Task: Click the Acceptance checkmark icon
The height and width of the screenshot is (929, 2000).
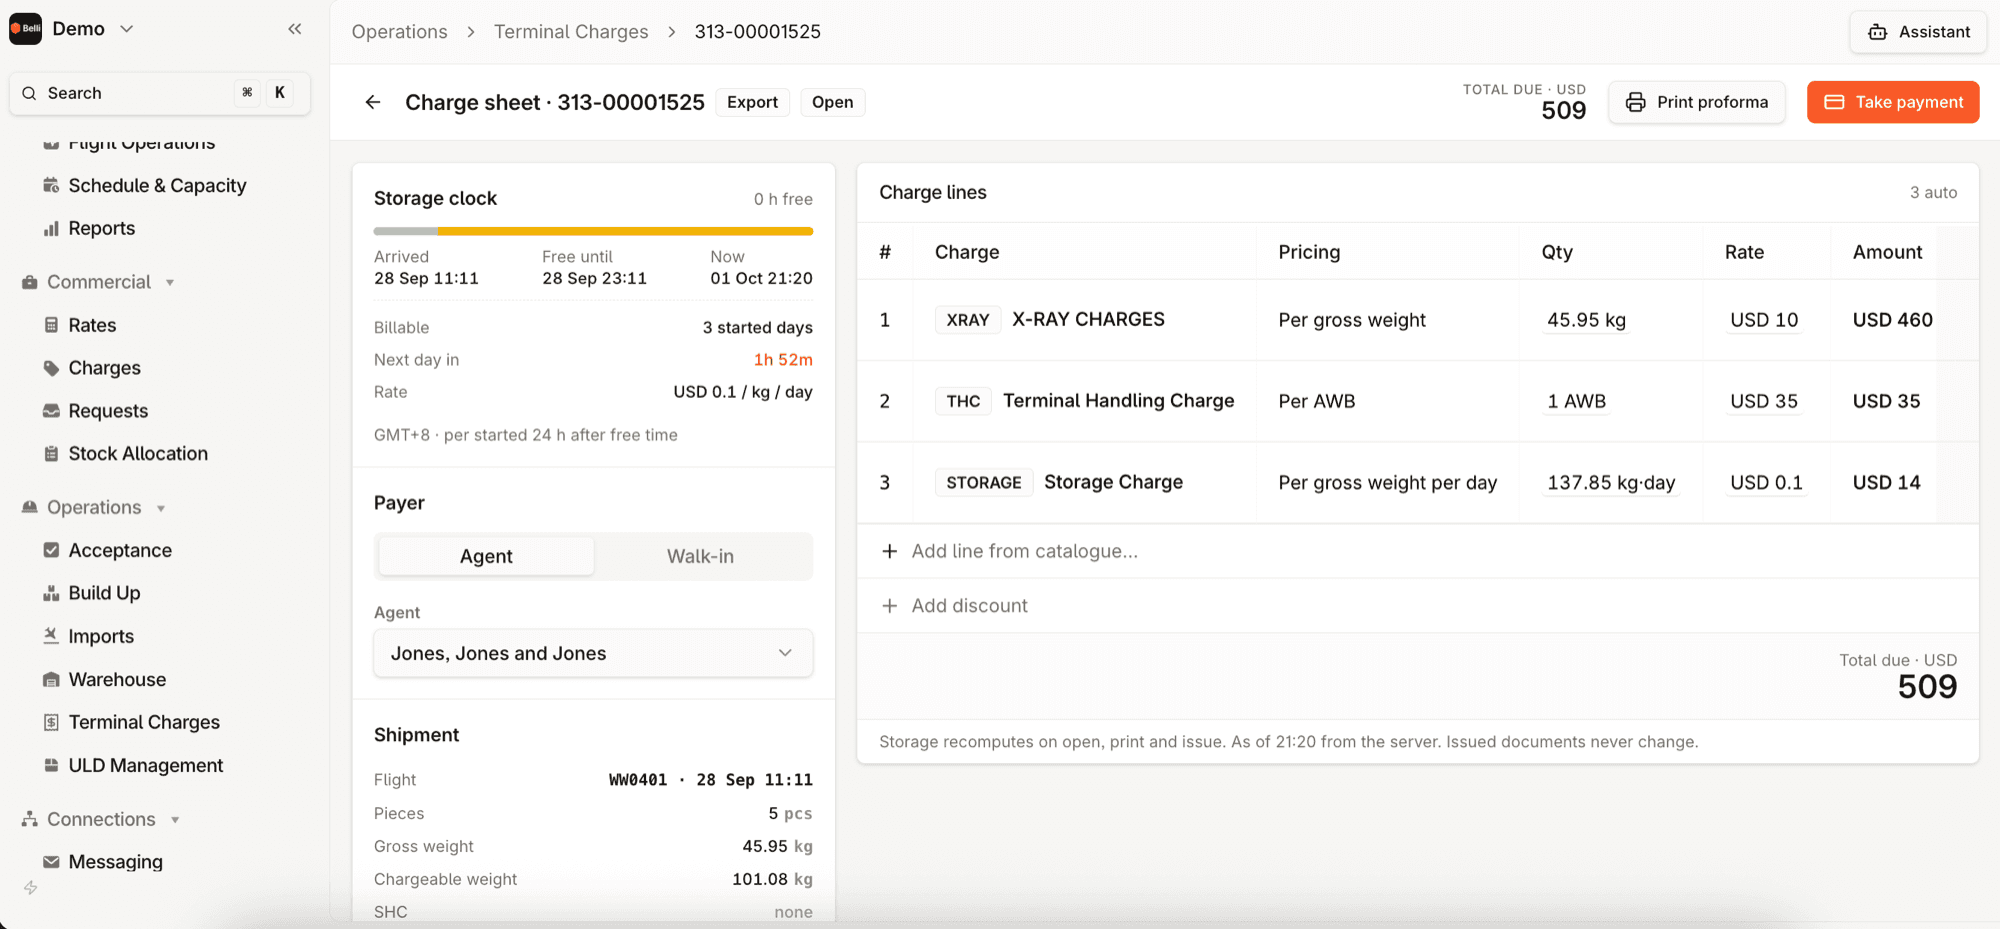Action: coord(51,550)
